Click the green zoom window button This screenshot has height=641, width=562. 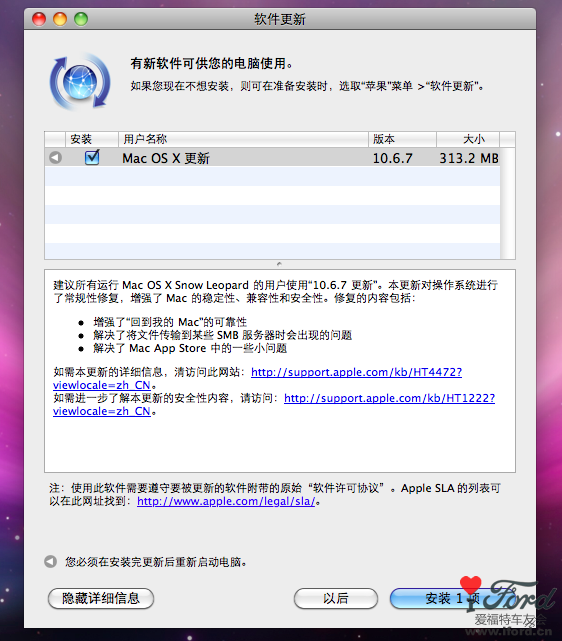tap(81, 19)
